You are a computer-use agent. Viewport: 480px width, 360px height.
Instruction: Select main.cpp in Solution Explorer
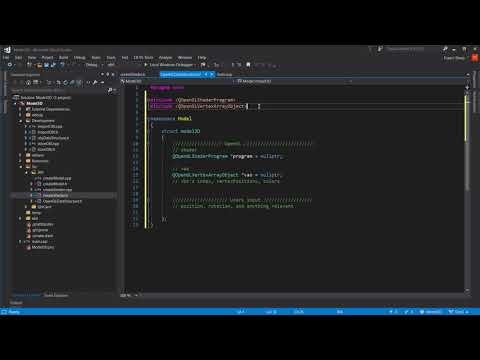click(40, 241)
